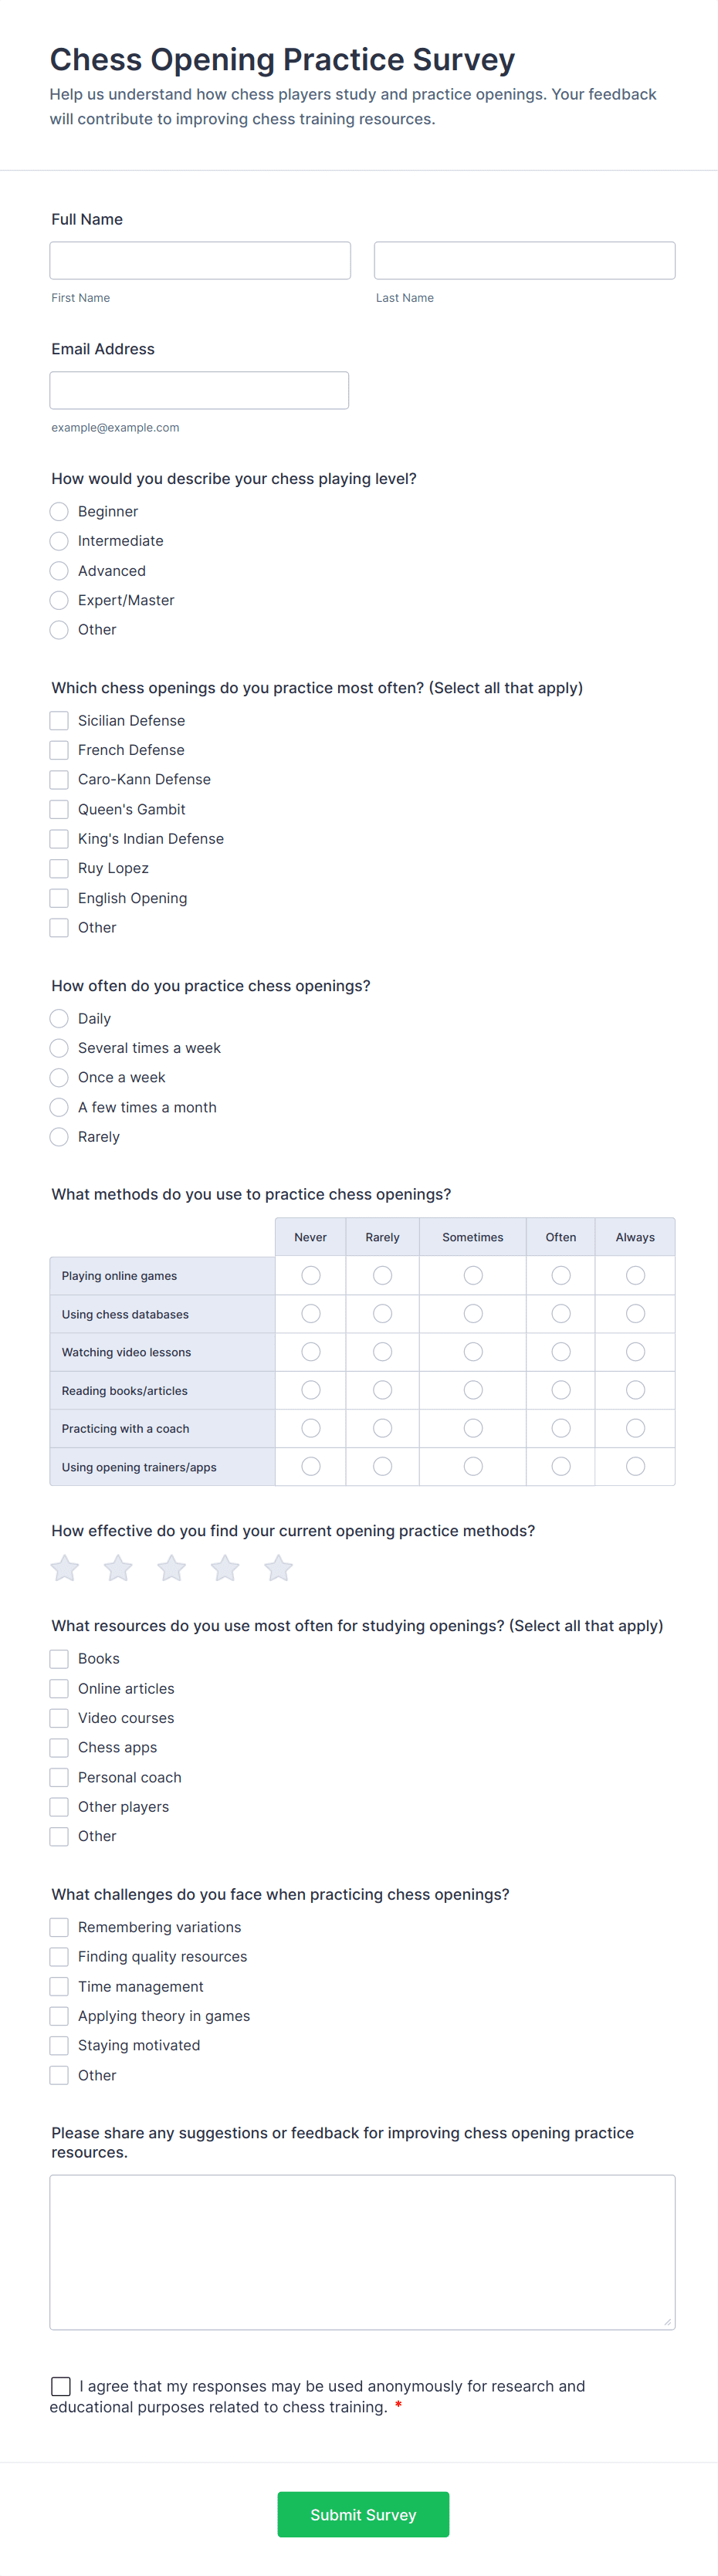Check the Sicilian Defense opening checkbox
This screenshot has height=2576, width=718.
pyautogui.click(x=59, y=720)
